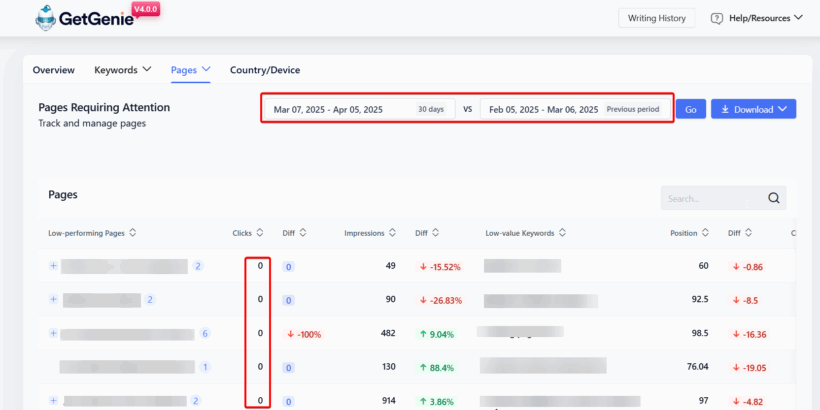
Task: Sort by Clicks column sort icon
Action: [x=260, y=233]
